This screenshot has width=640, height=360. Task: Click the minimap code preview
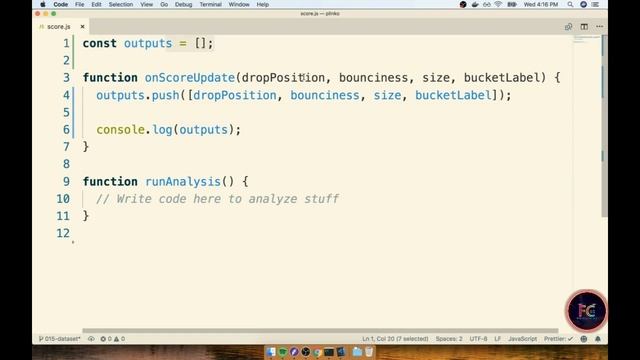tap(587, 40)
